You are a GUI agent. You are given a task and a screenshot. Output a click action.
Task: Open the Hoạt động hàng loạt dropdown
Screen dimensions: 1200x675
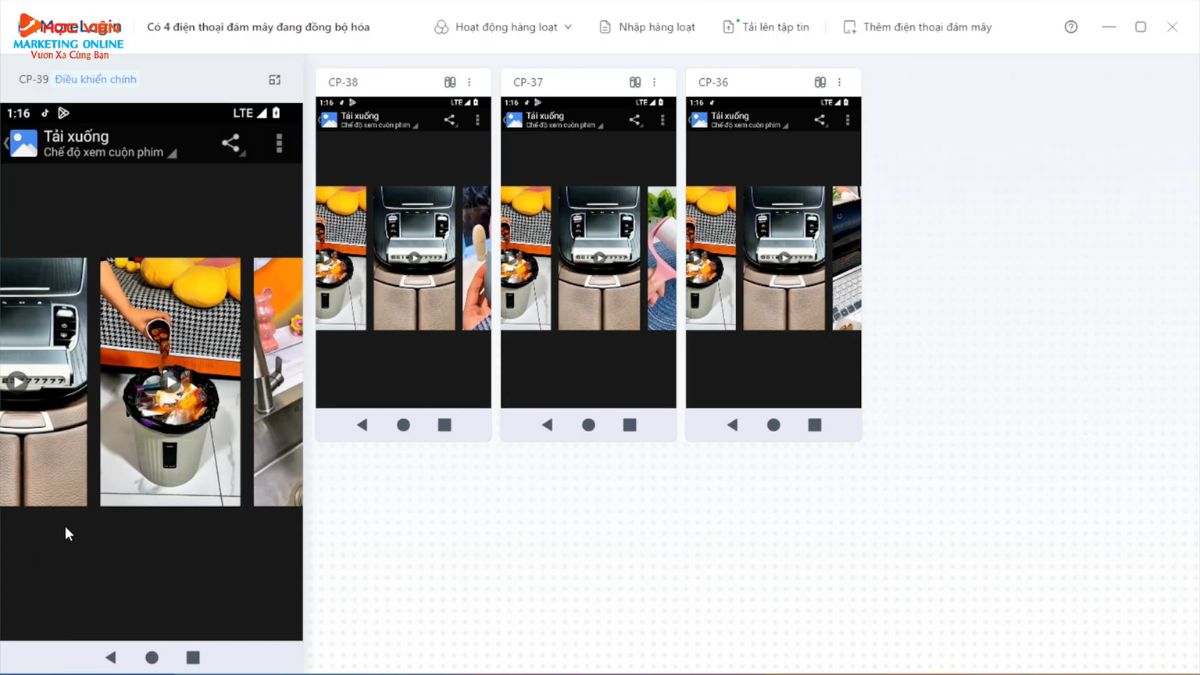pos(503,27)
